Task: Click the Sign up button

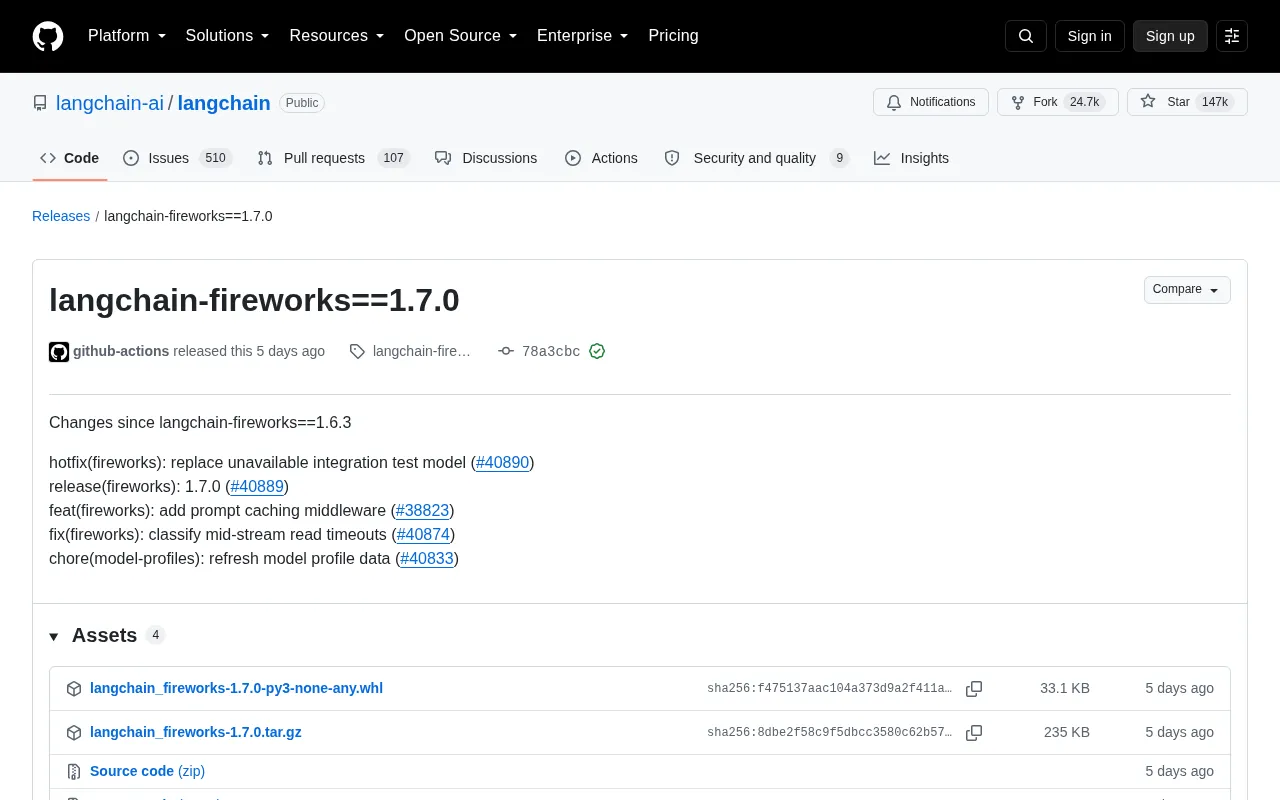Action: pos(1170,36)
